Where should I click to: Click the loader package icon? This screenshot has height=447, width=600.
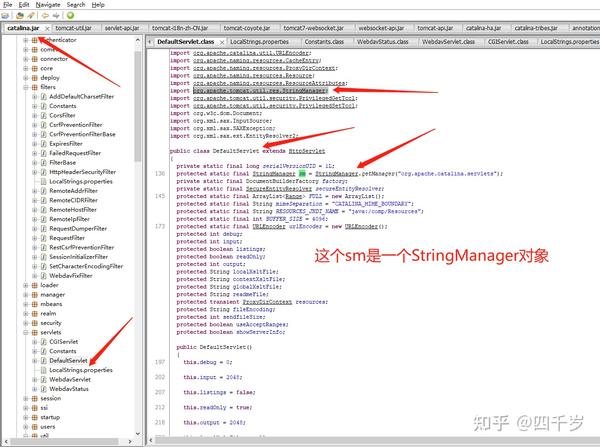click(34, 285)
